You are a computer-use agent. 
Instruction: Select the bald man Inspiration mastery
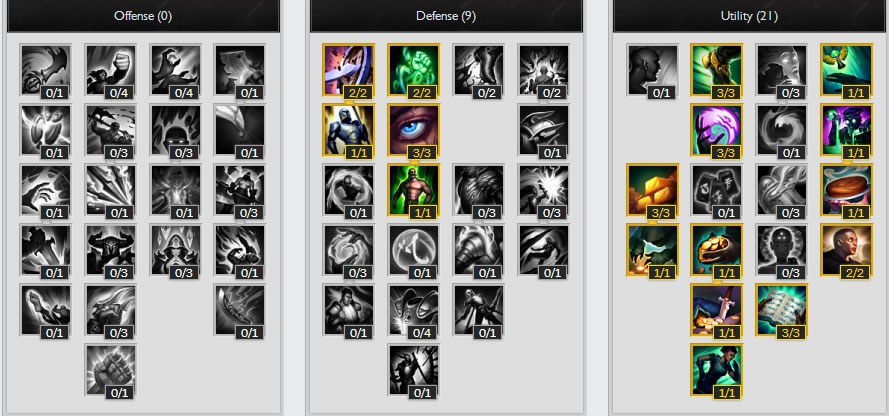(847, 250)
